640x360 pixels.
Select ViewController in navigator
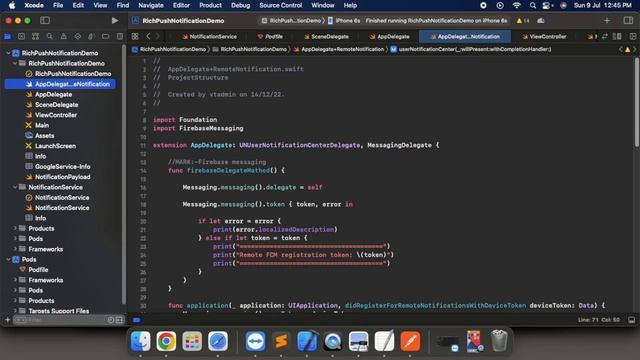click(56, 115)
